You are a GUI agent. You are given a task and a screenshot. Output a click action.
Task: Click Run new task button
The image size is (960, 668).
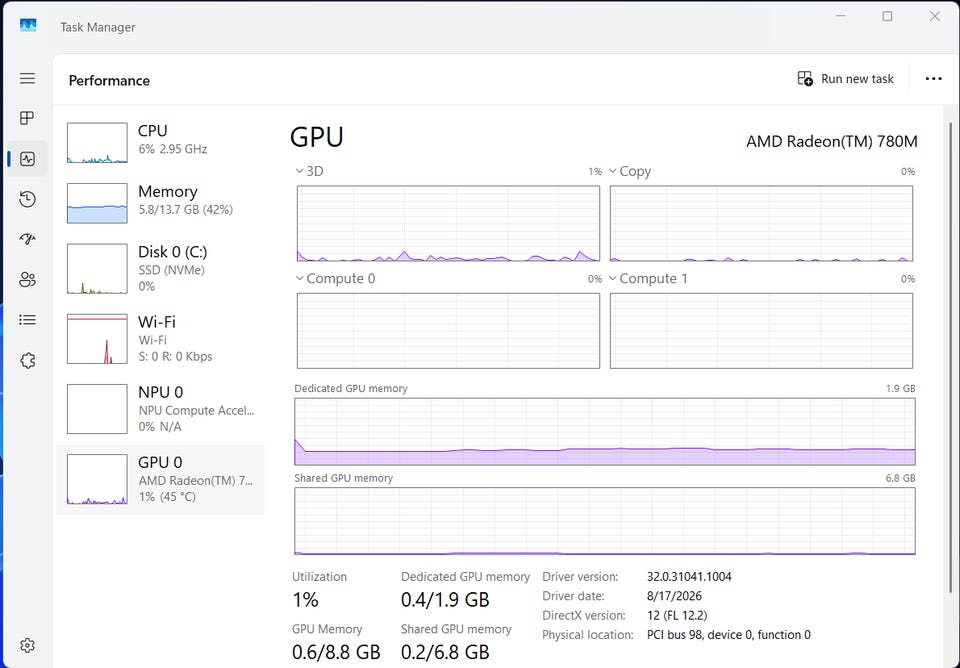pyautogui.click(x=846, y=79)
